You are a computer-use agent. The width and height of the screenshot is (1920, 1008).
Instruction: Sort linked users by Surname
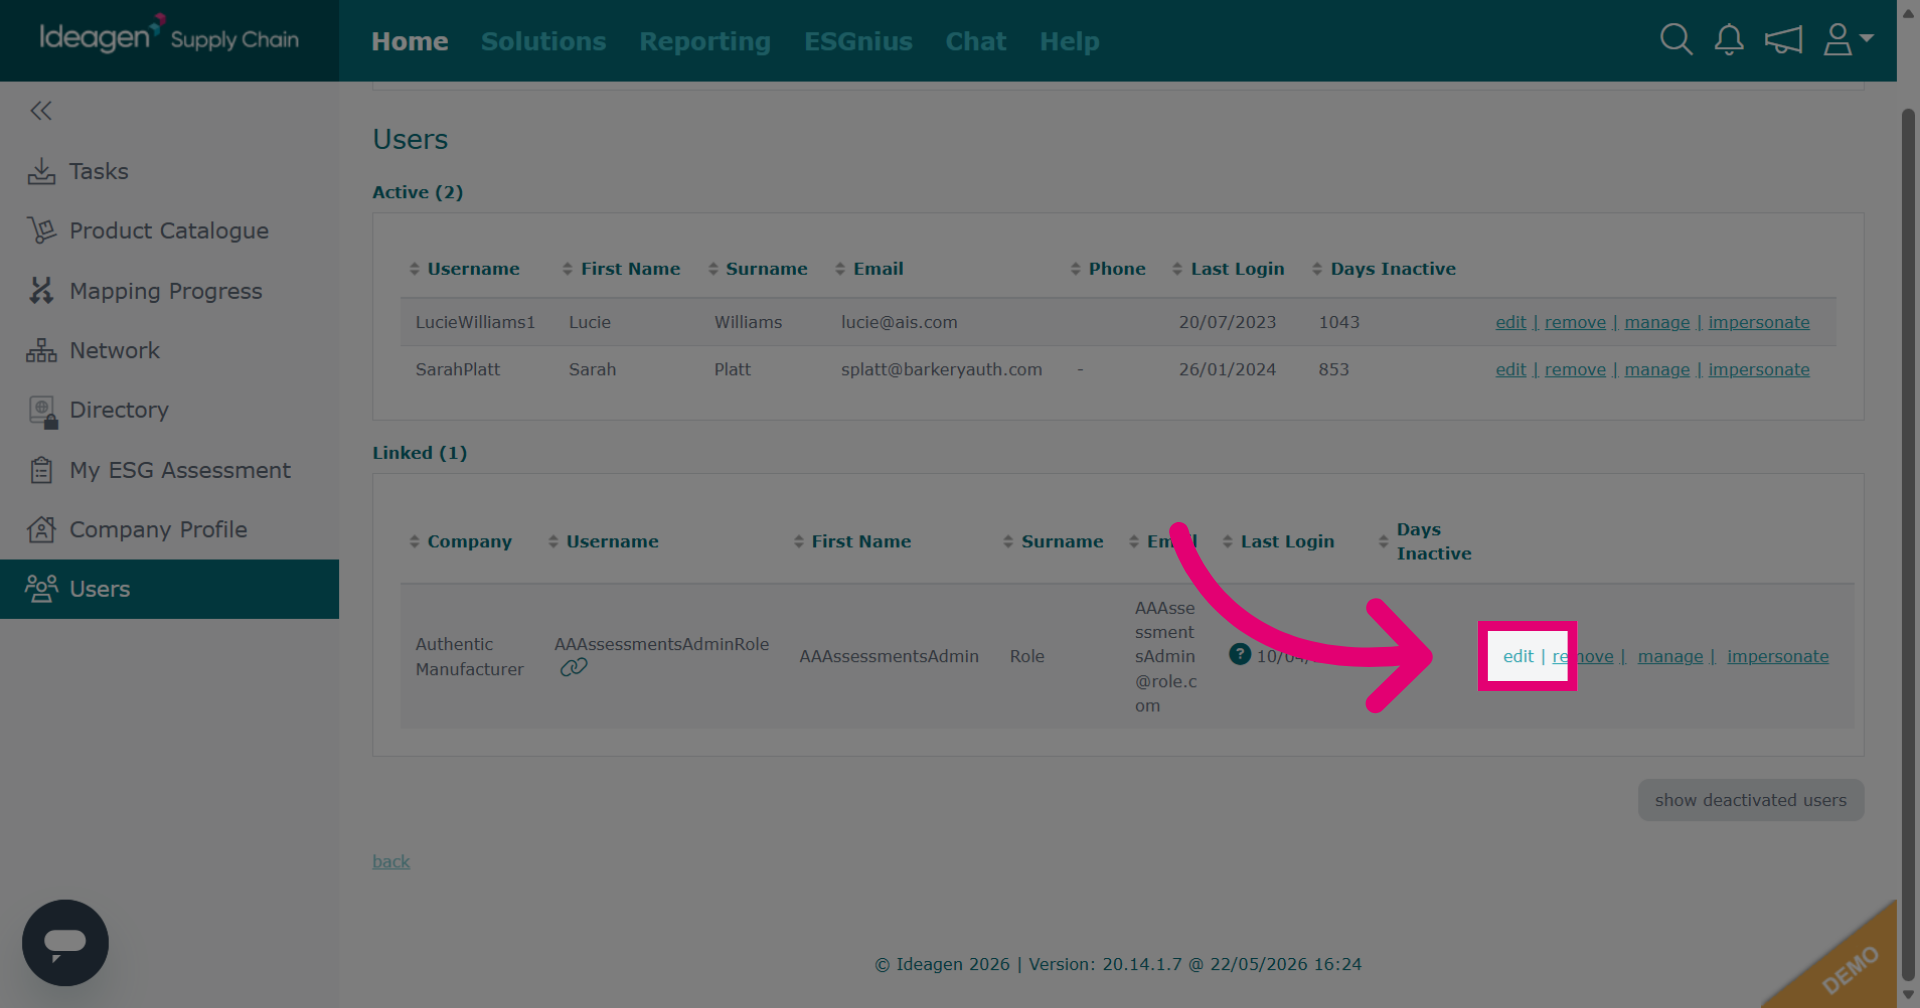click(1053, 541)
